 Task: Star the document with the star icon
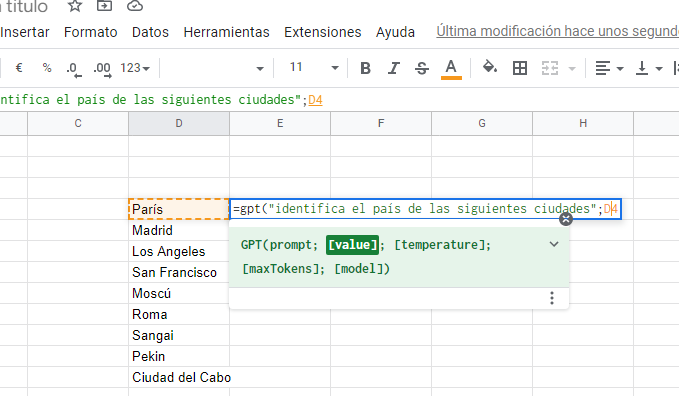[x=75, y=6]
